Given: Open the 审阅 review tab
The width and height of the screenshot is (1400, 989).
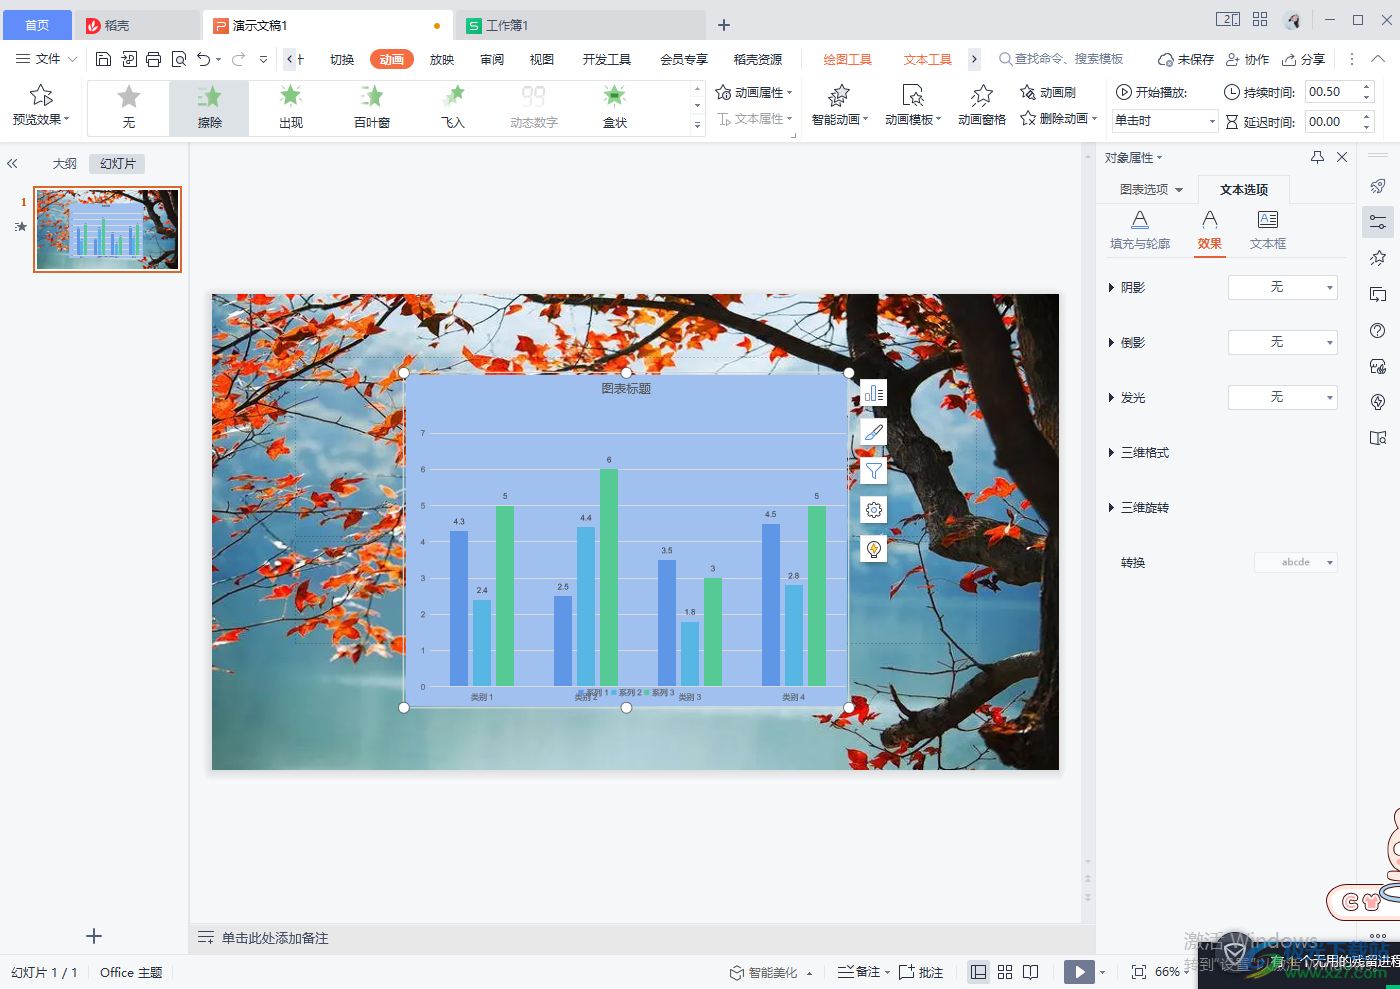Looking at the screenshot, I should [x=492, y=59].
